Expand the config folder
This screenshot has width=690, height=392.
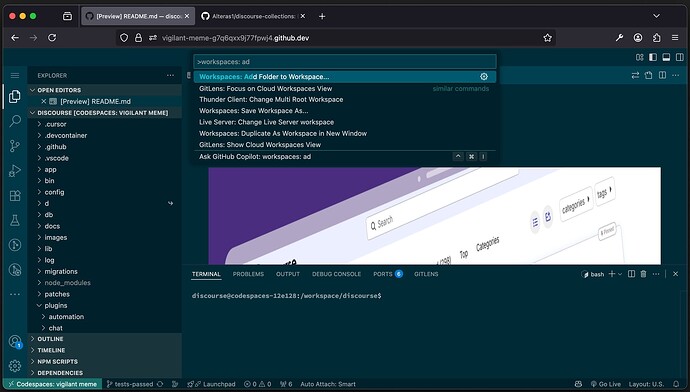[105, 192]
